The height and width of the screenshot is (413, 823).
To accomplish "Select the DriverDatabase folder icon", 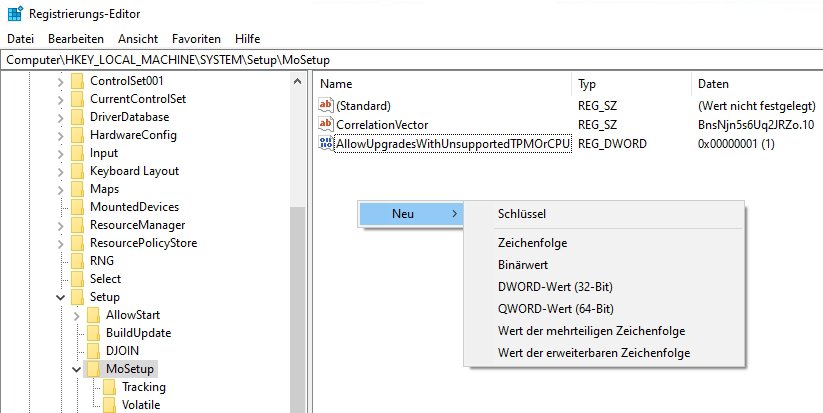I will [x=77, y=117].
